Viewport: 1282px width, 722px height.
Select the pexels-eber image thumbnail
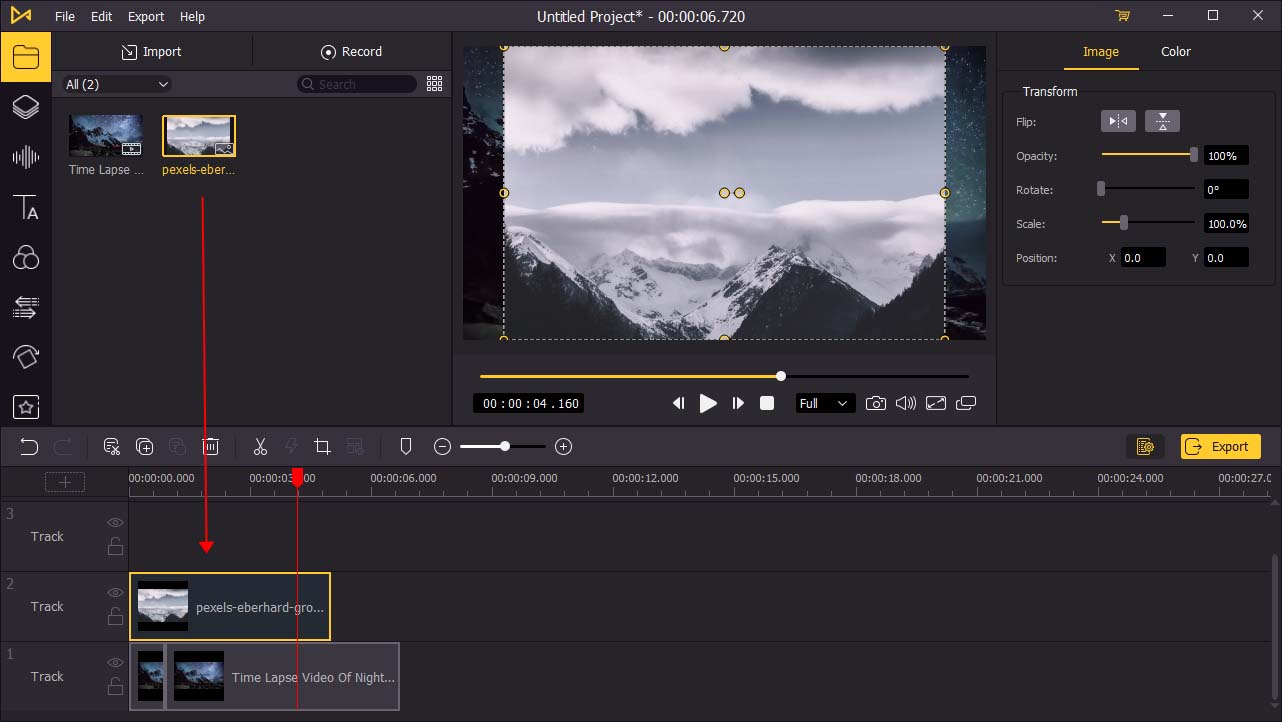pyautogui.click(x=199, y=135)
